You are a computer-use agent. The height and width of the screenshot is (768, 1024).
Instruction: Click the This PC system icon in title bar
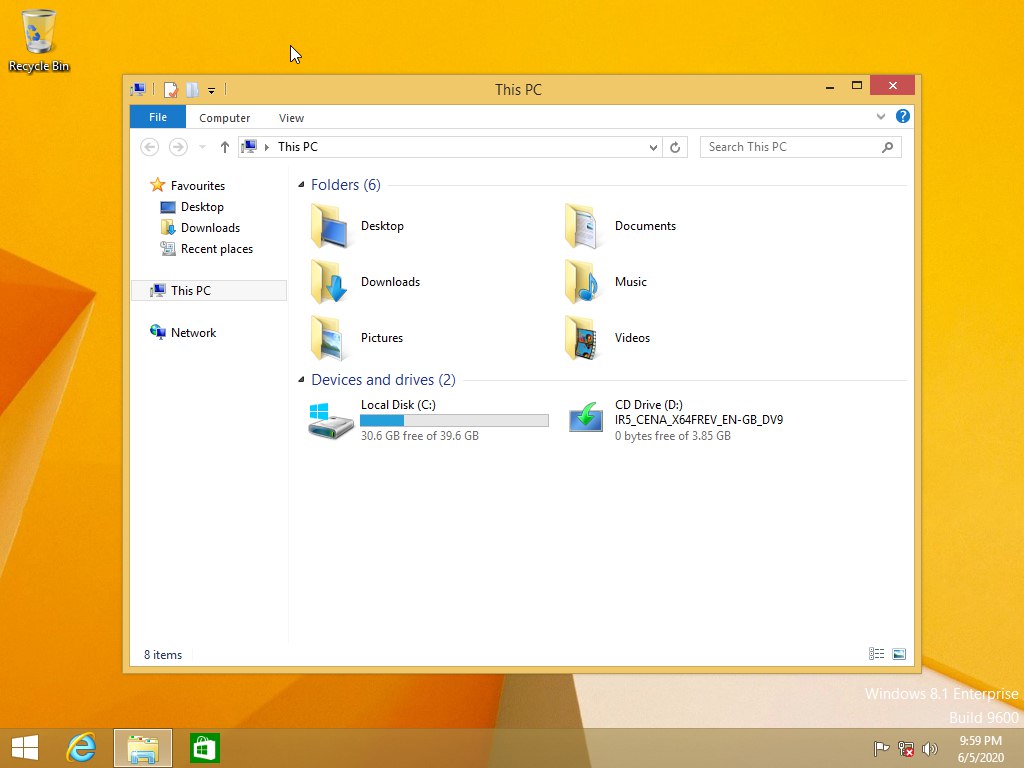138,89
